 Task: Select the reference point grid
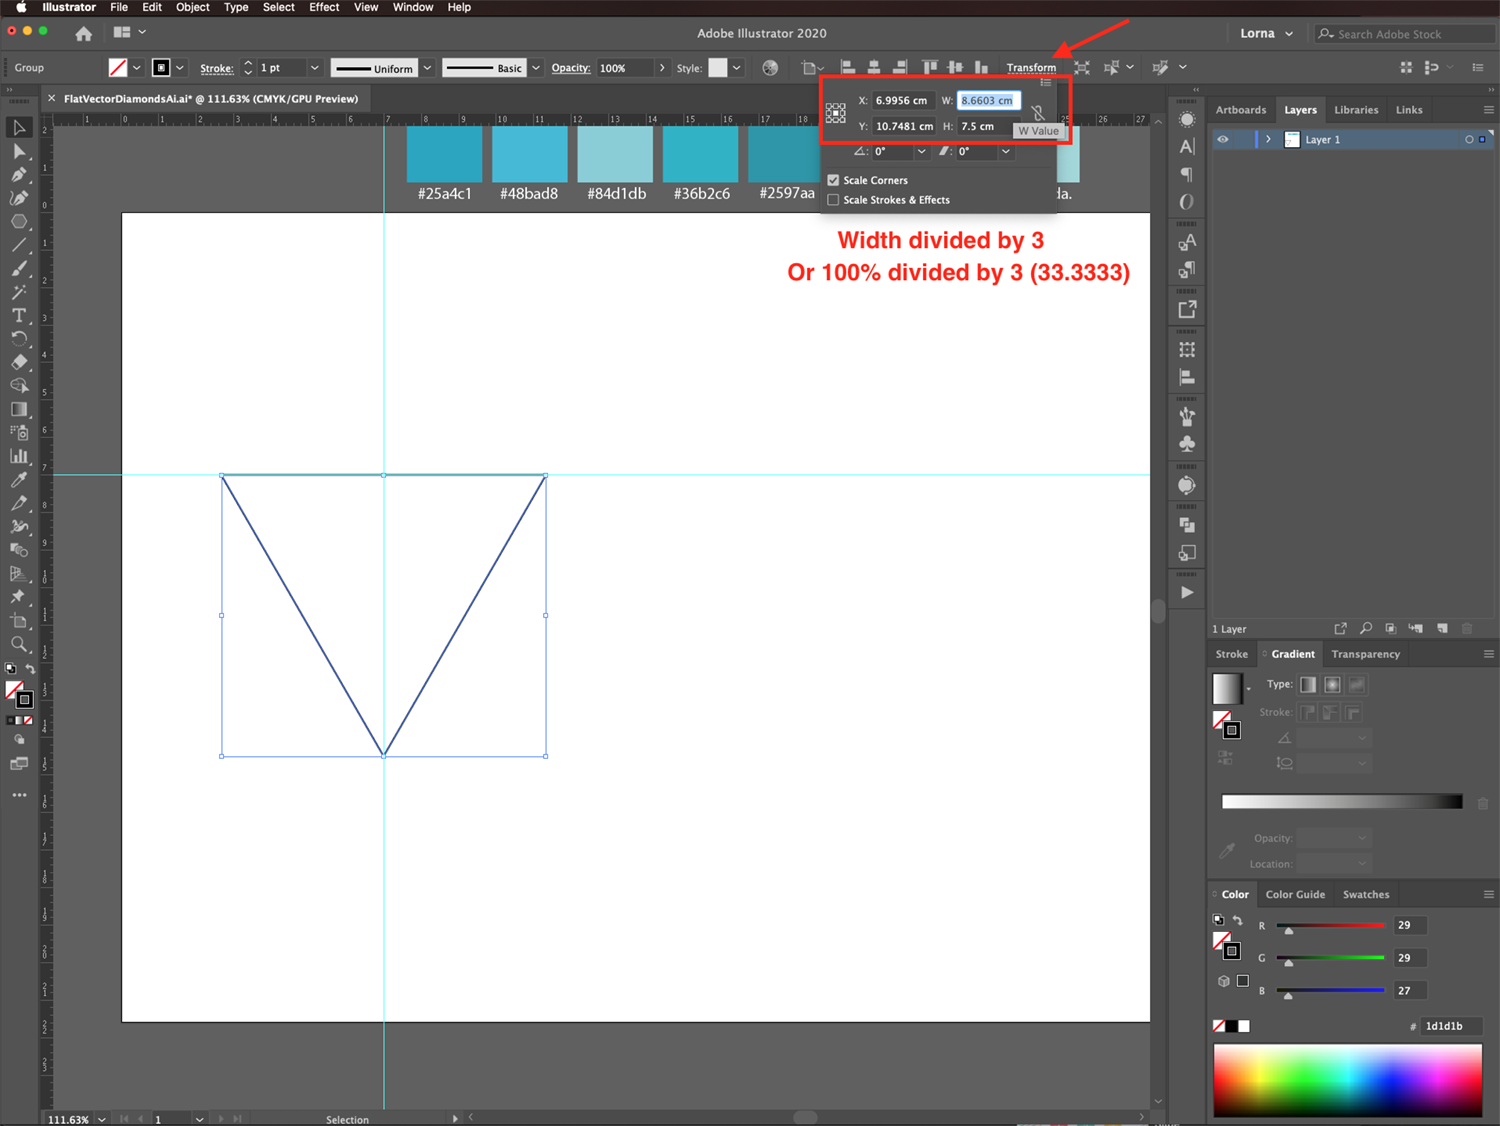tap(836, 113)
